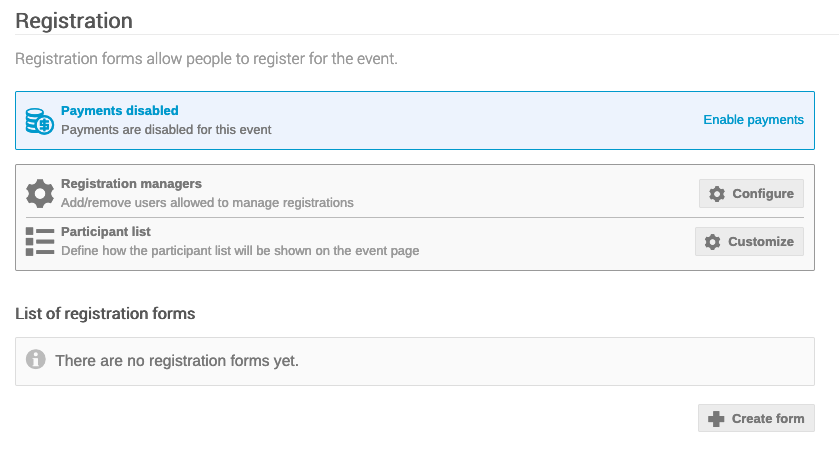Click the List of registration forms heading
Screen dimensions: 839x453
tap(105, 313)
